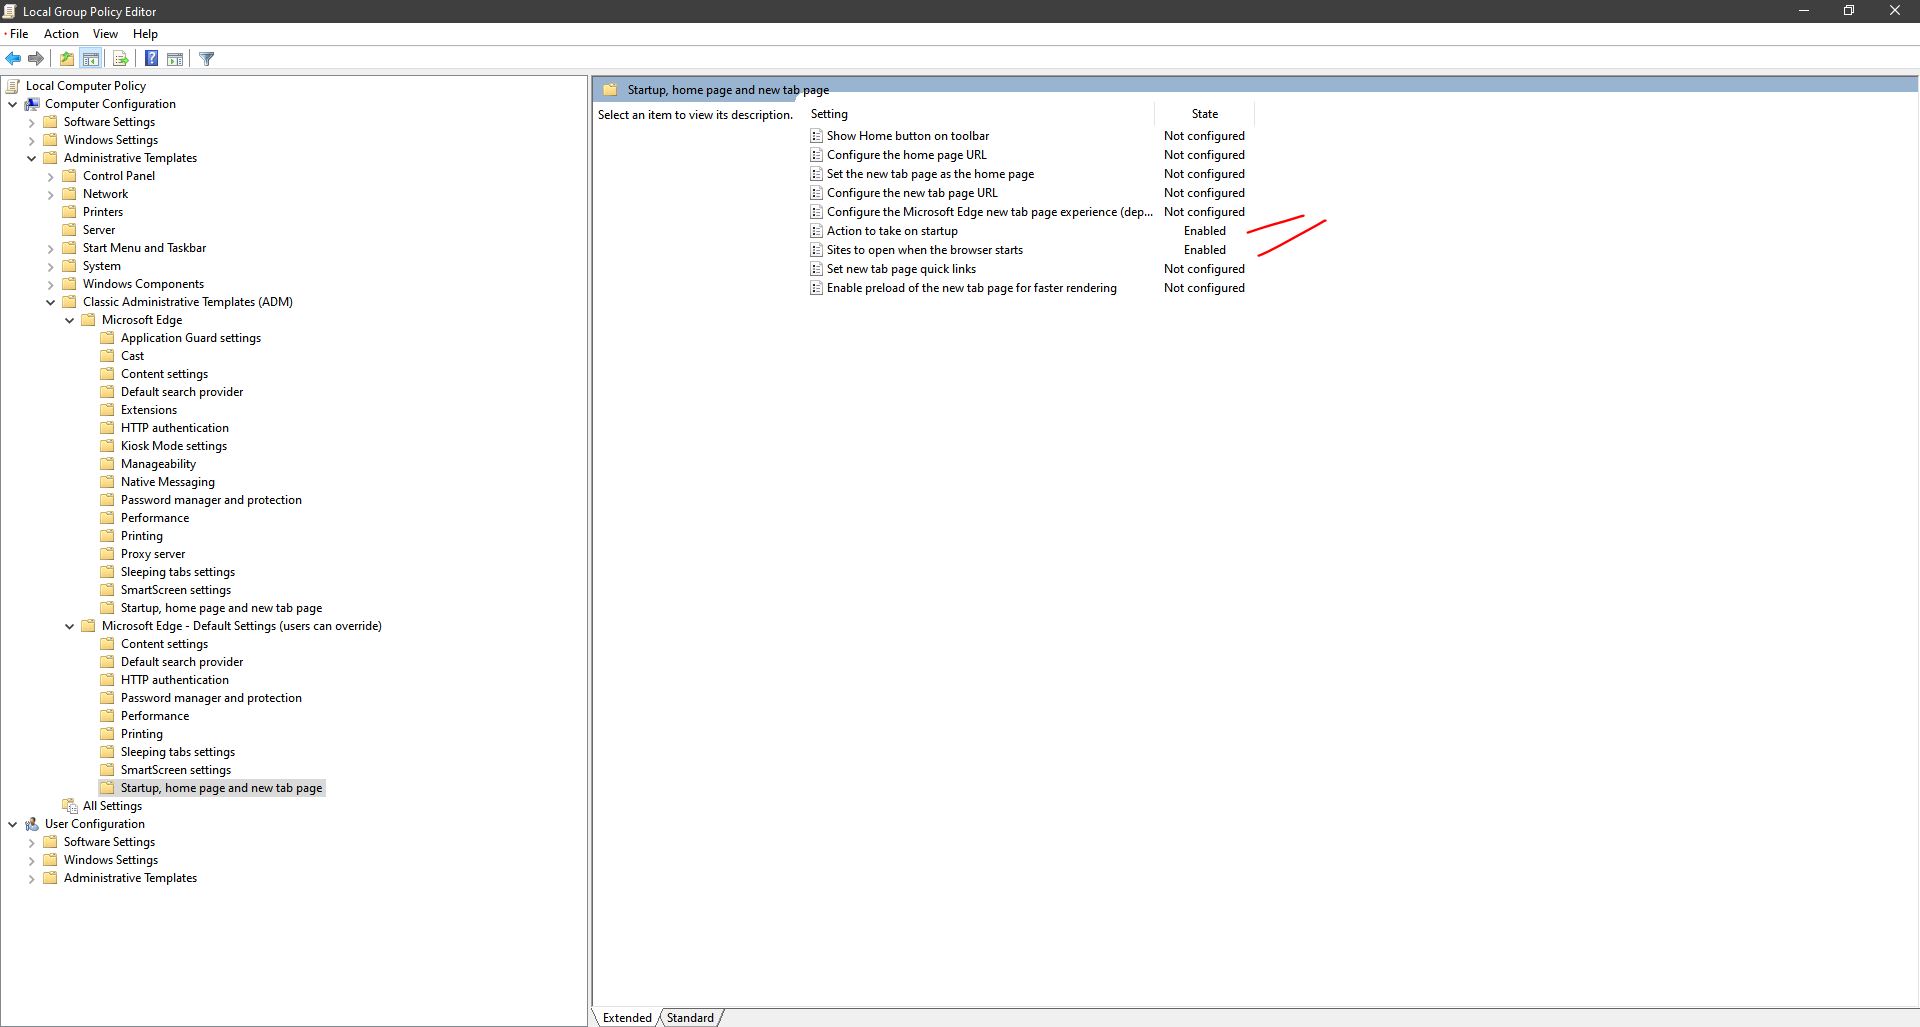
Task: Select 'Microsoft Edge - Default Settings (users can override)'
Action: click(x=242, y=626)
